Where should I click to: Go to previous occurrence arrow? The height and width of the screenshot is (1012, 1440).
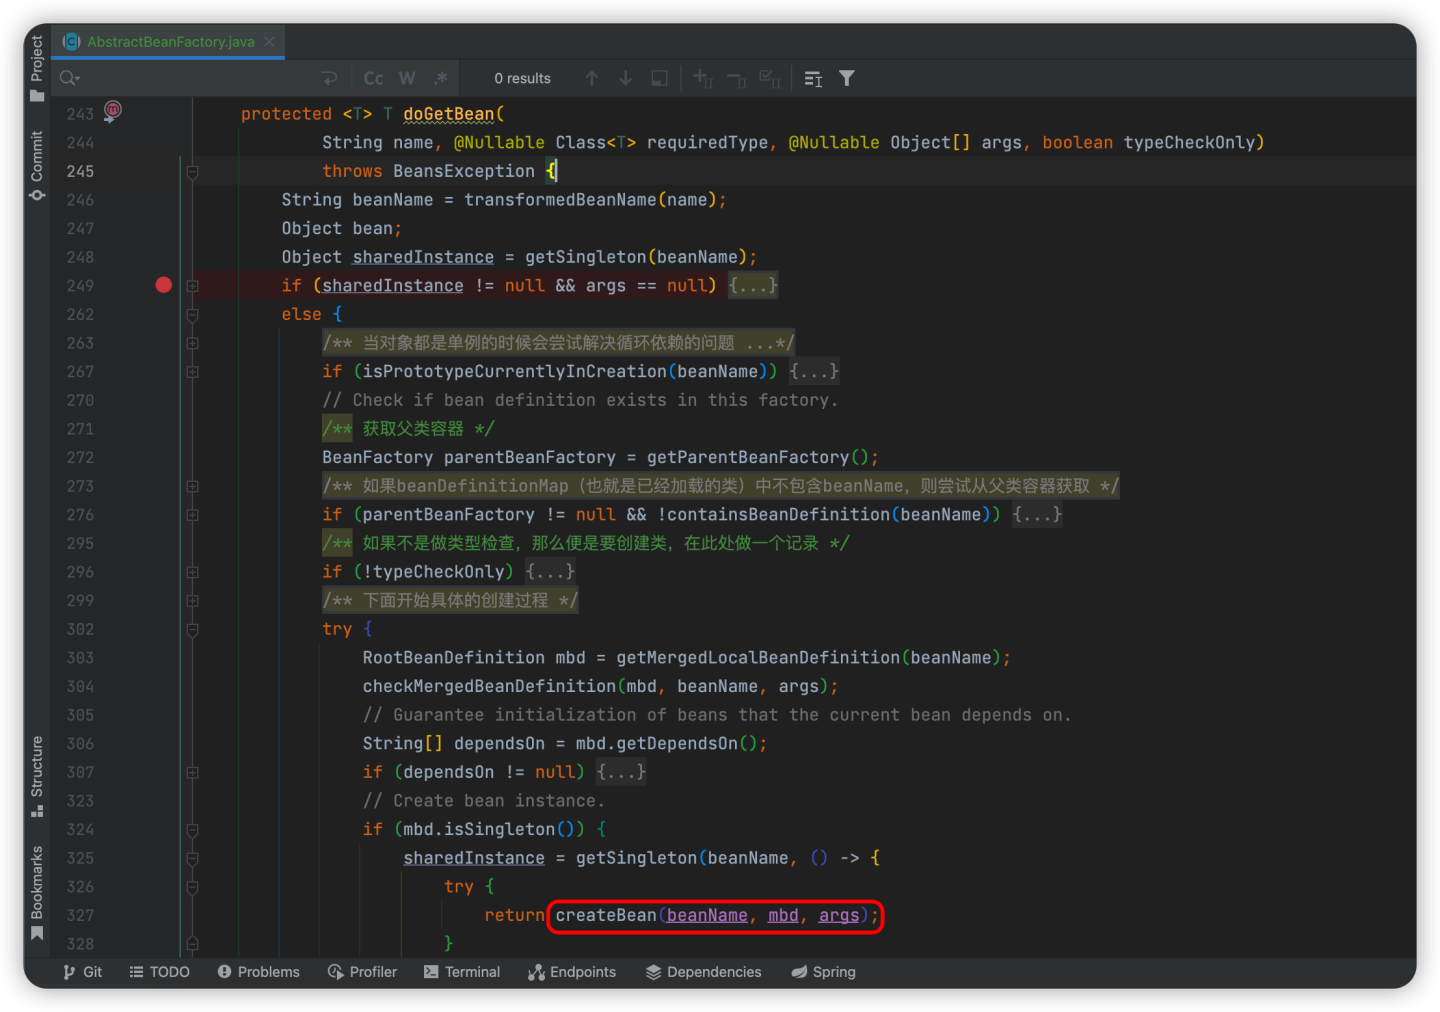pyautogui.click(x=592, y=78)
